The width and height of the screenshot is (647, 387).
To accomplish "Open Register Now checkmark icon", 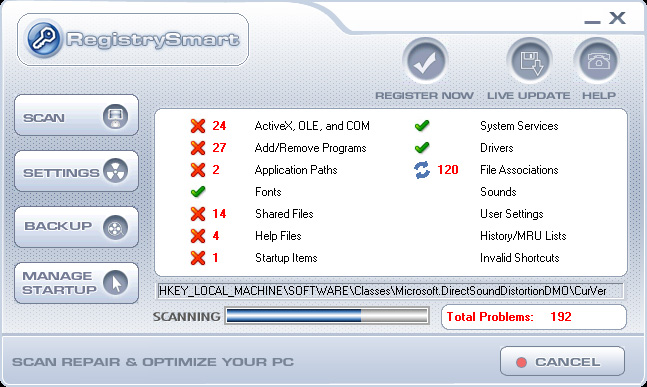I will [x=425, y=61].
